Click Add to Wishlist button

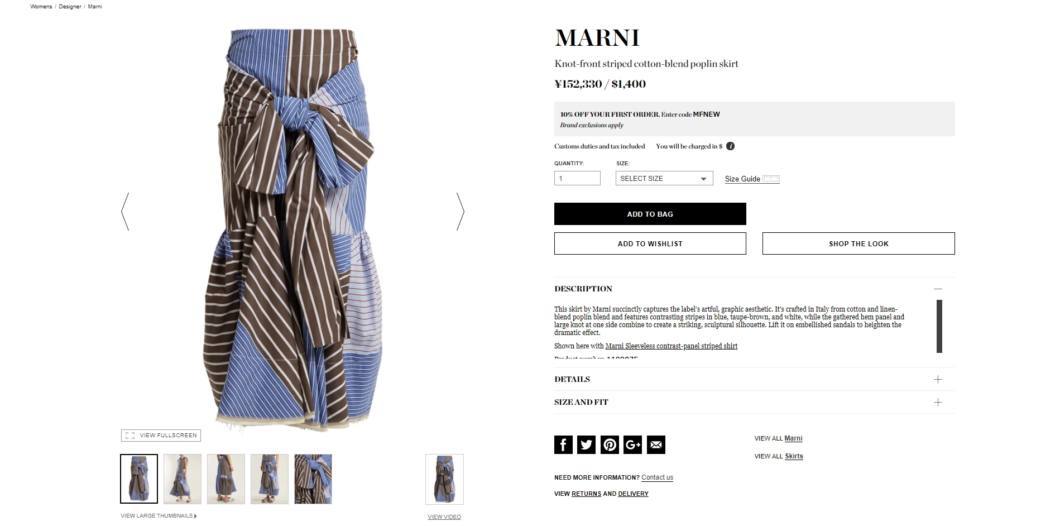pyautogui.click(x=650, y=243)
